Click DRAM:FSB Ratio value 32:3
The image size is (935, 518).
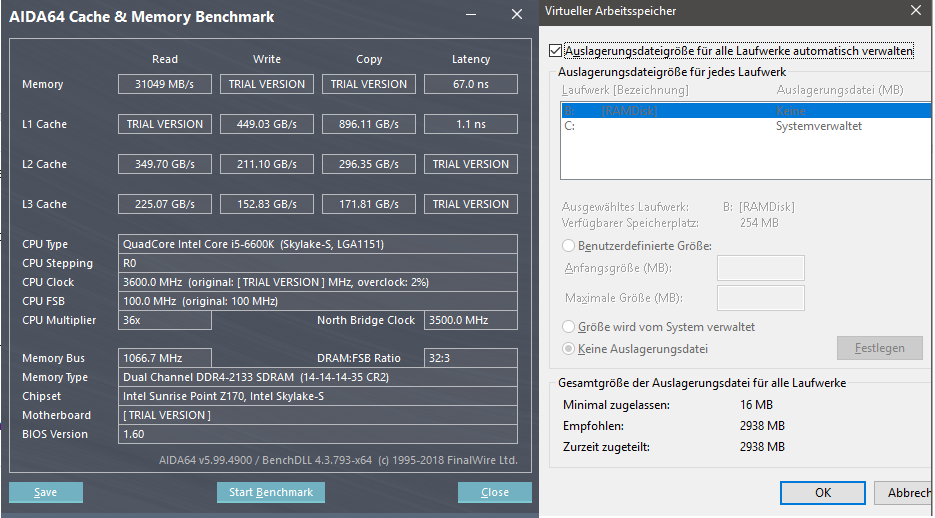click(x=470, y=358)
